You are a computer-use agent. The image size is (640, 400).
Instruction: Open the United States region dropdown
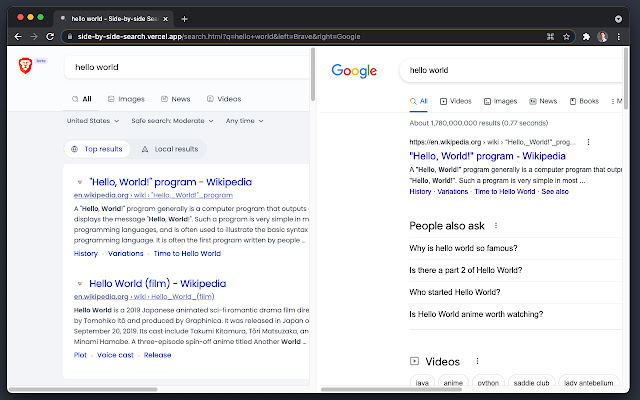pyautogui.click(x=93, y=121)
